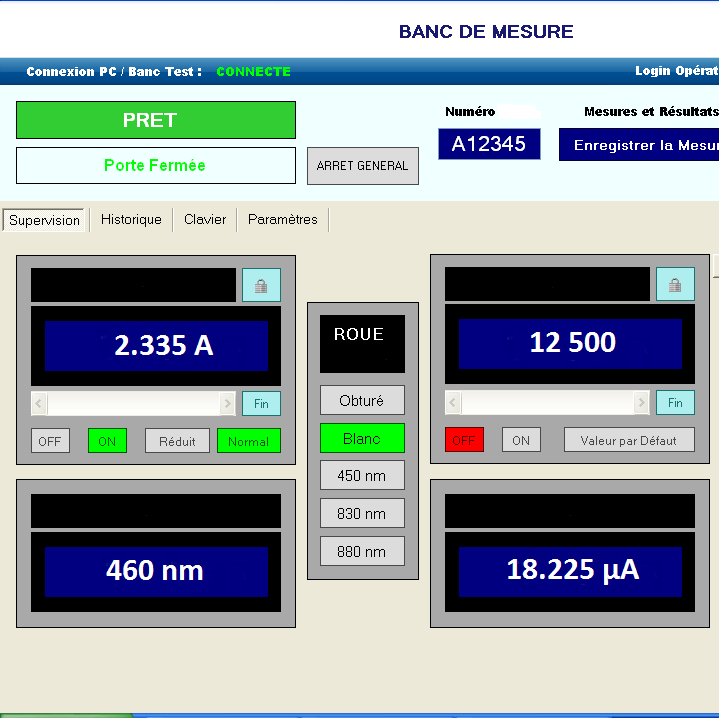Open the Historique tab
Viewport: 719px width, 719px height.
tap(131, 220)
